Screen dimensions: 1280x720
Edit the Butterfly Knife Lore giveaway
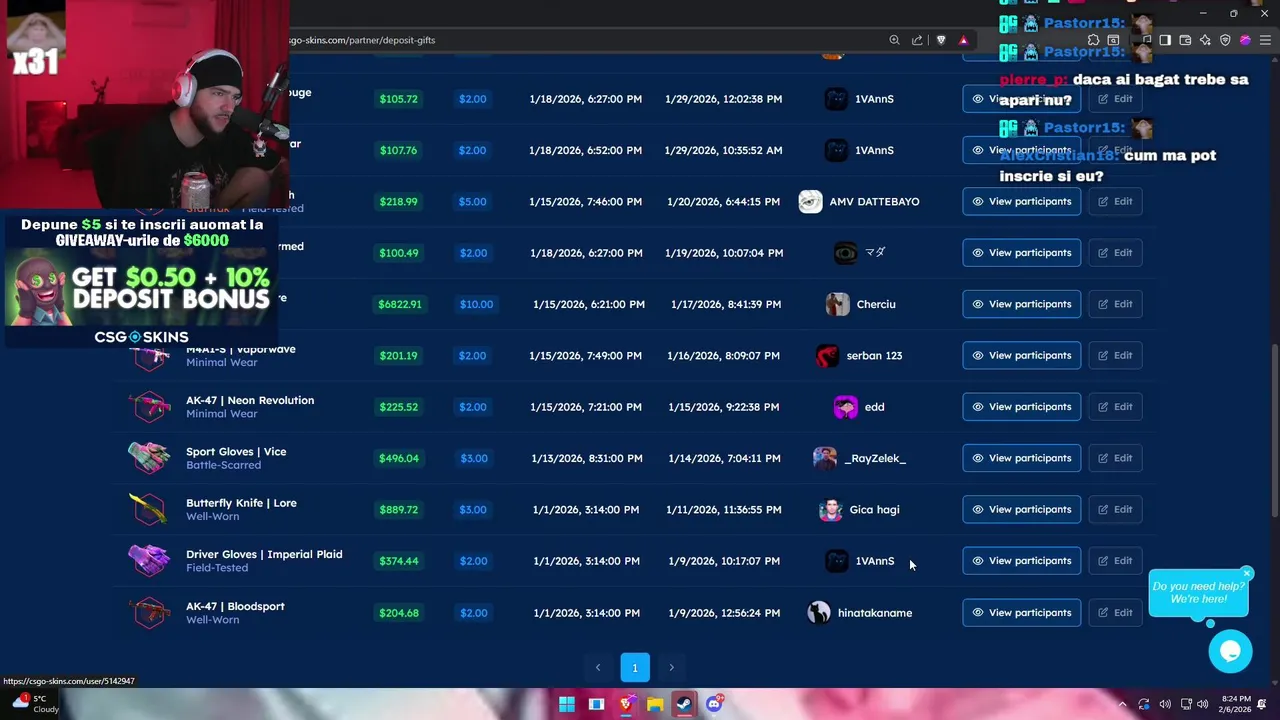(1115, 509)
